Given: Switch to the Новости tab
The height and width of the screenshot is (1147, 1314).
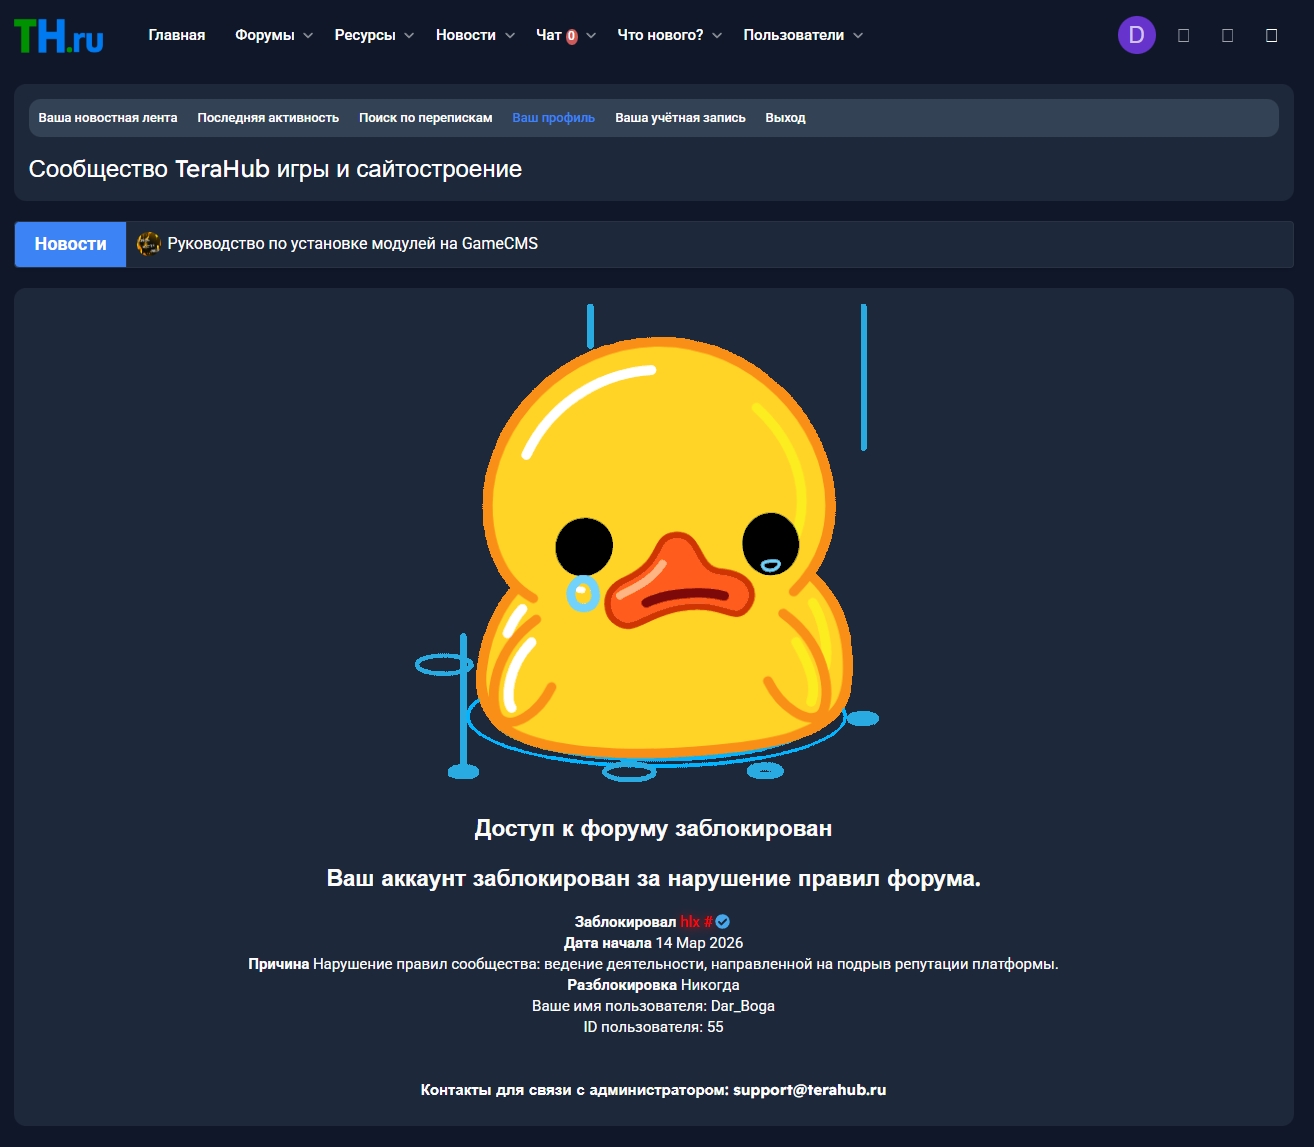Looking at the screenshot, I should tap(69, 243).
